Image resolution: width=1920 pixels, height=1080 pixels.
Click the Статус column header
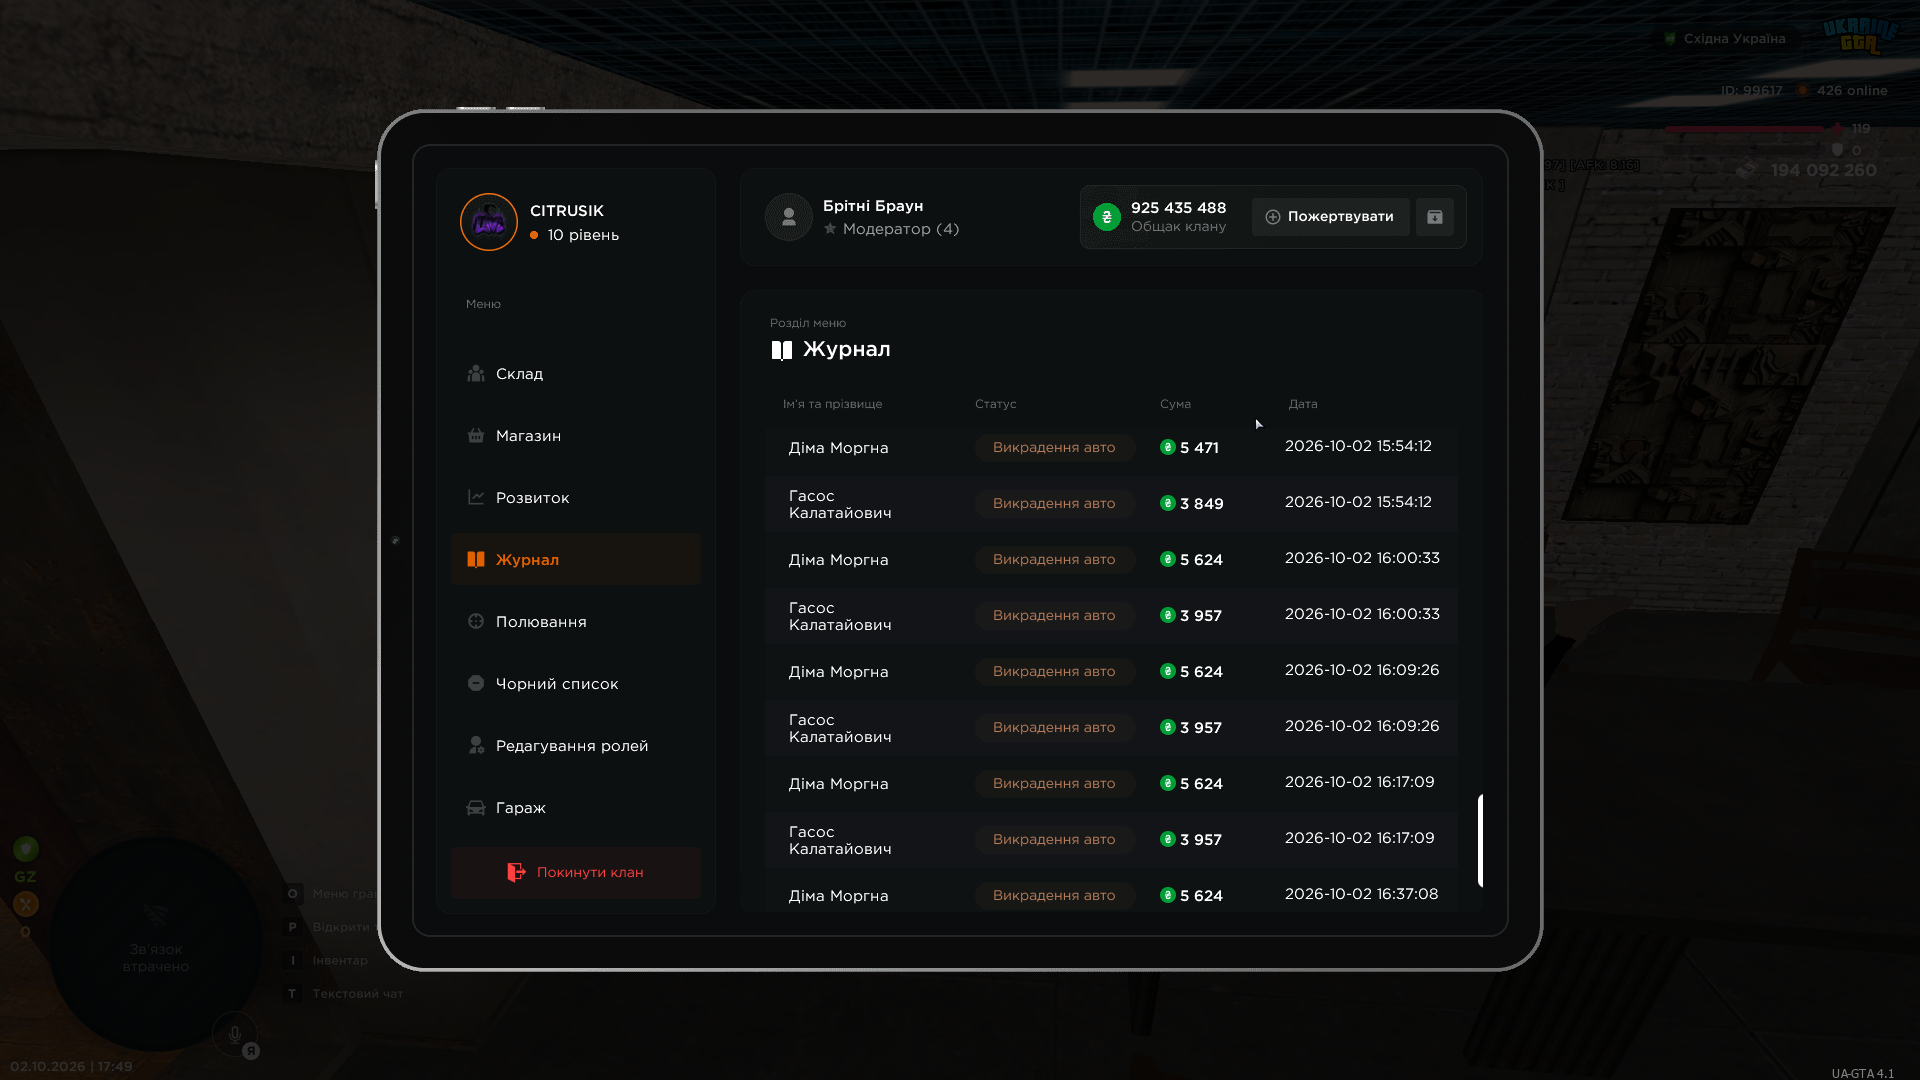pyautogui.click(x=995, y=404)
